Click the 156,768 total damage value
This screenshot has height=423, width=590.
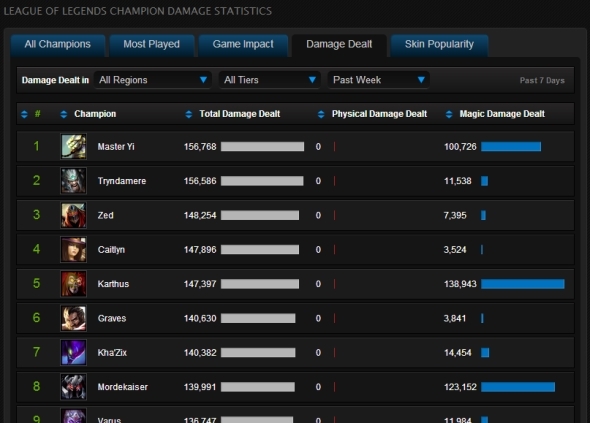pyautogui.click(x=200, y=147)
